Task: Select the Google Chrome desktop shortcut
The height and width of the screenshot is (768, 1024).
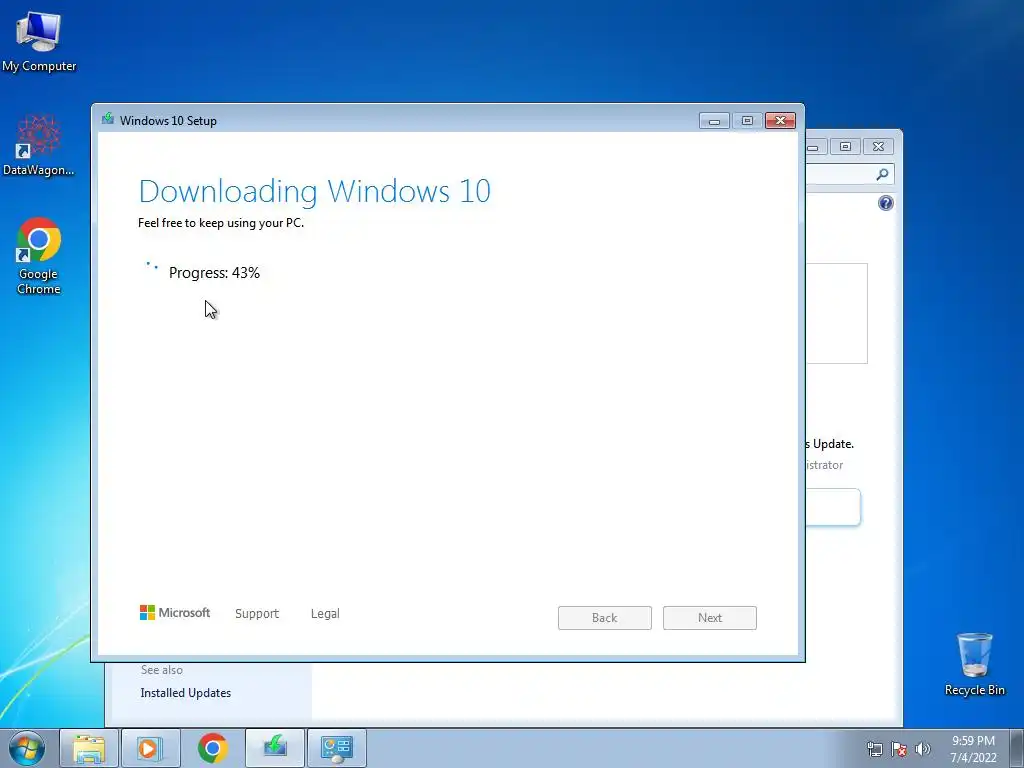Action: click(x=39, y=255)
